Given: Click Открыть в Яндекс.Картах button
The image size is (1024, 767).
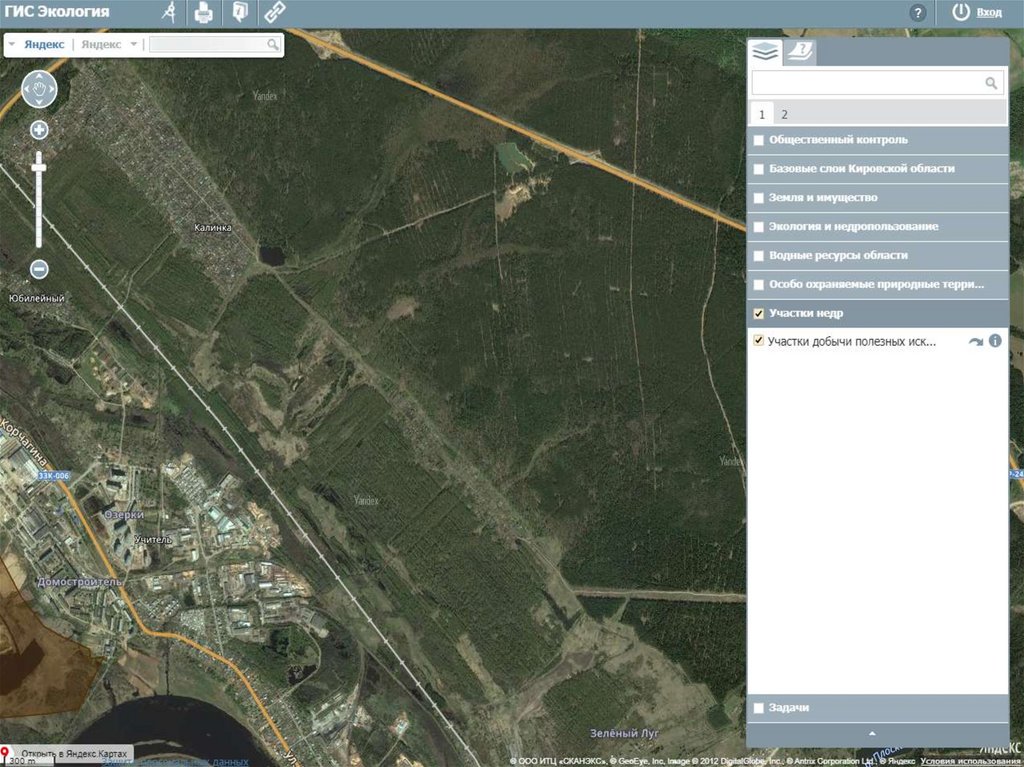Looking at the screenshot, I should 68,752.
